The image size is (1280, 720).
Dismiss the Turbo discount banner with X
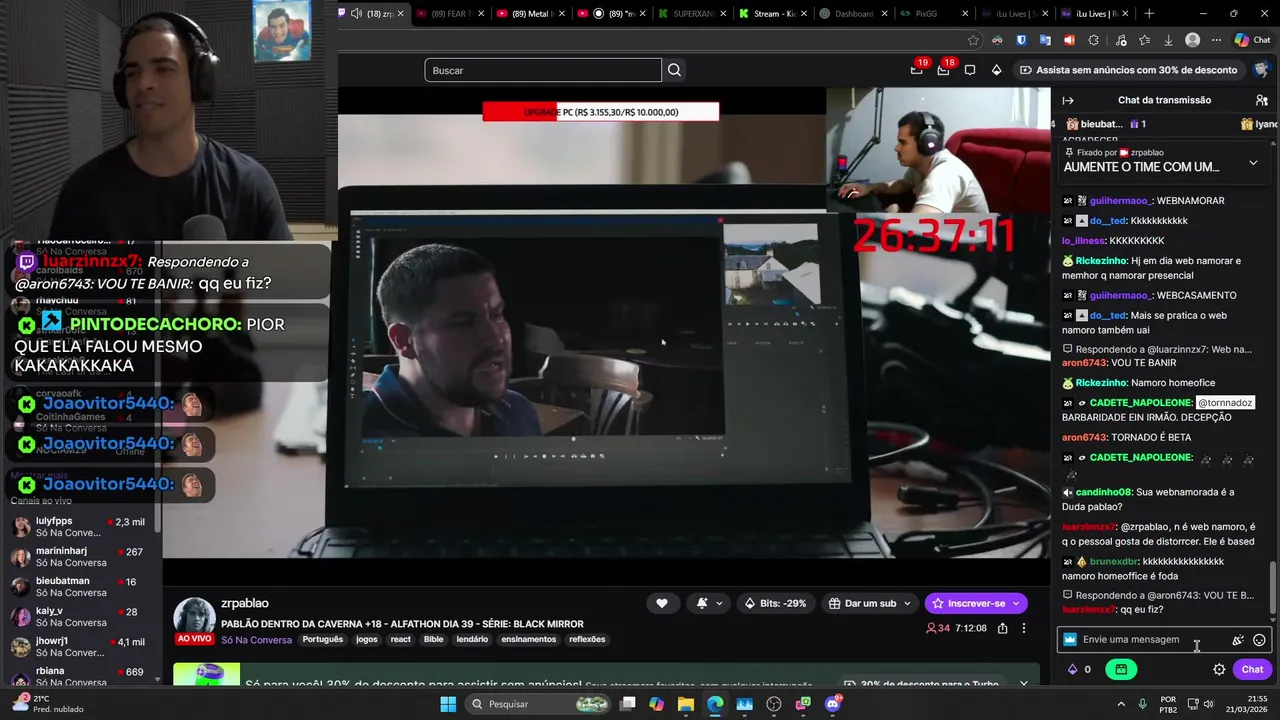1023,684
